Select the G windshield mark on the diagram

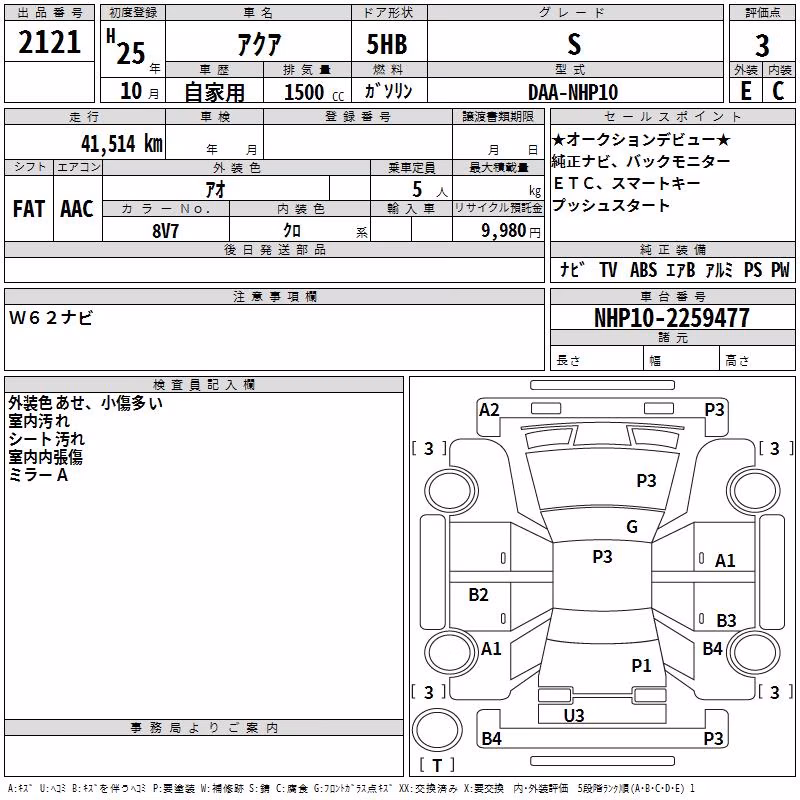(632, 526)
